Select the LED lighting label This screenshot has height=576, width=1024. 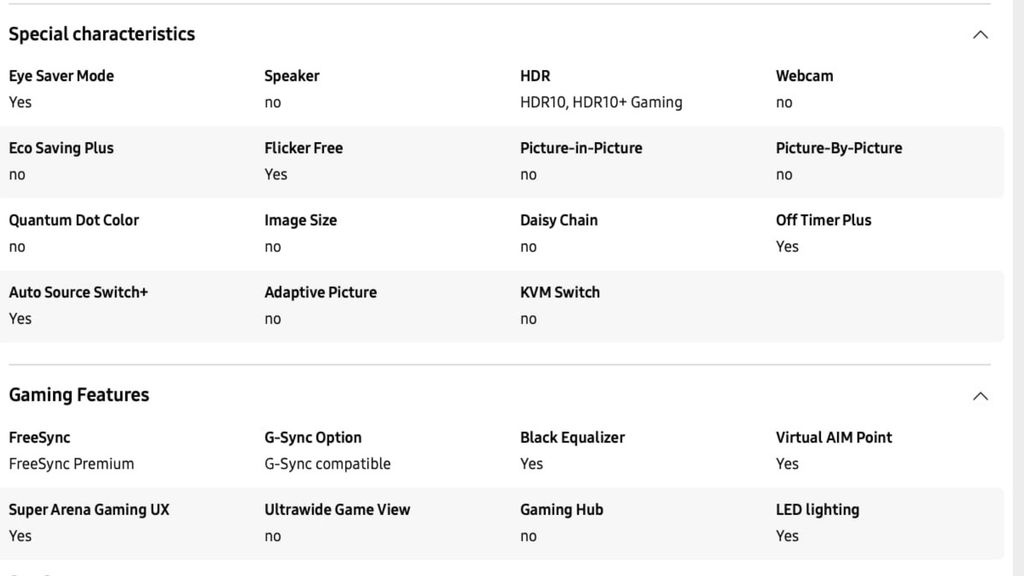point(817,509)
